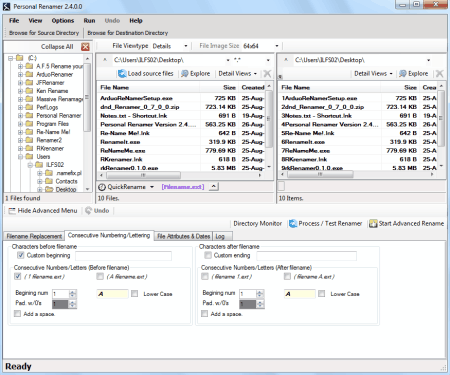Open the Options menu
Image resolution: width=450 pixels, height=375 pixels.
tap(63, 21)
